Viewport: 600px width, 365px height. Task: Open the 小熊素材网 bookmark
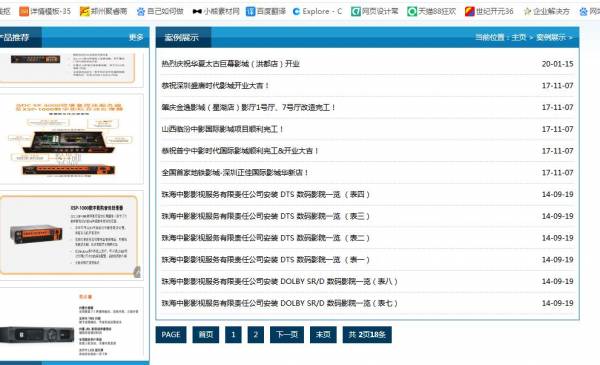[216, 11]
